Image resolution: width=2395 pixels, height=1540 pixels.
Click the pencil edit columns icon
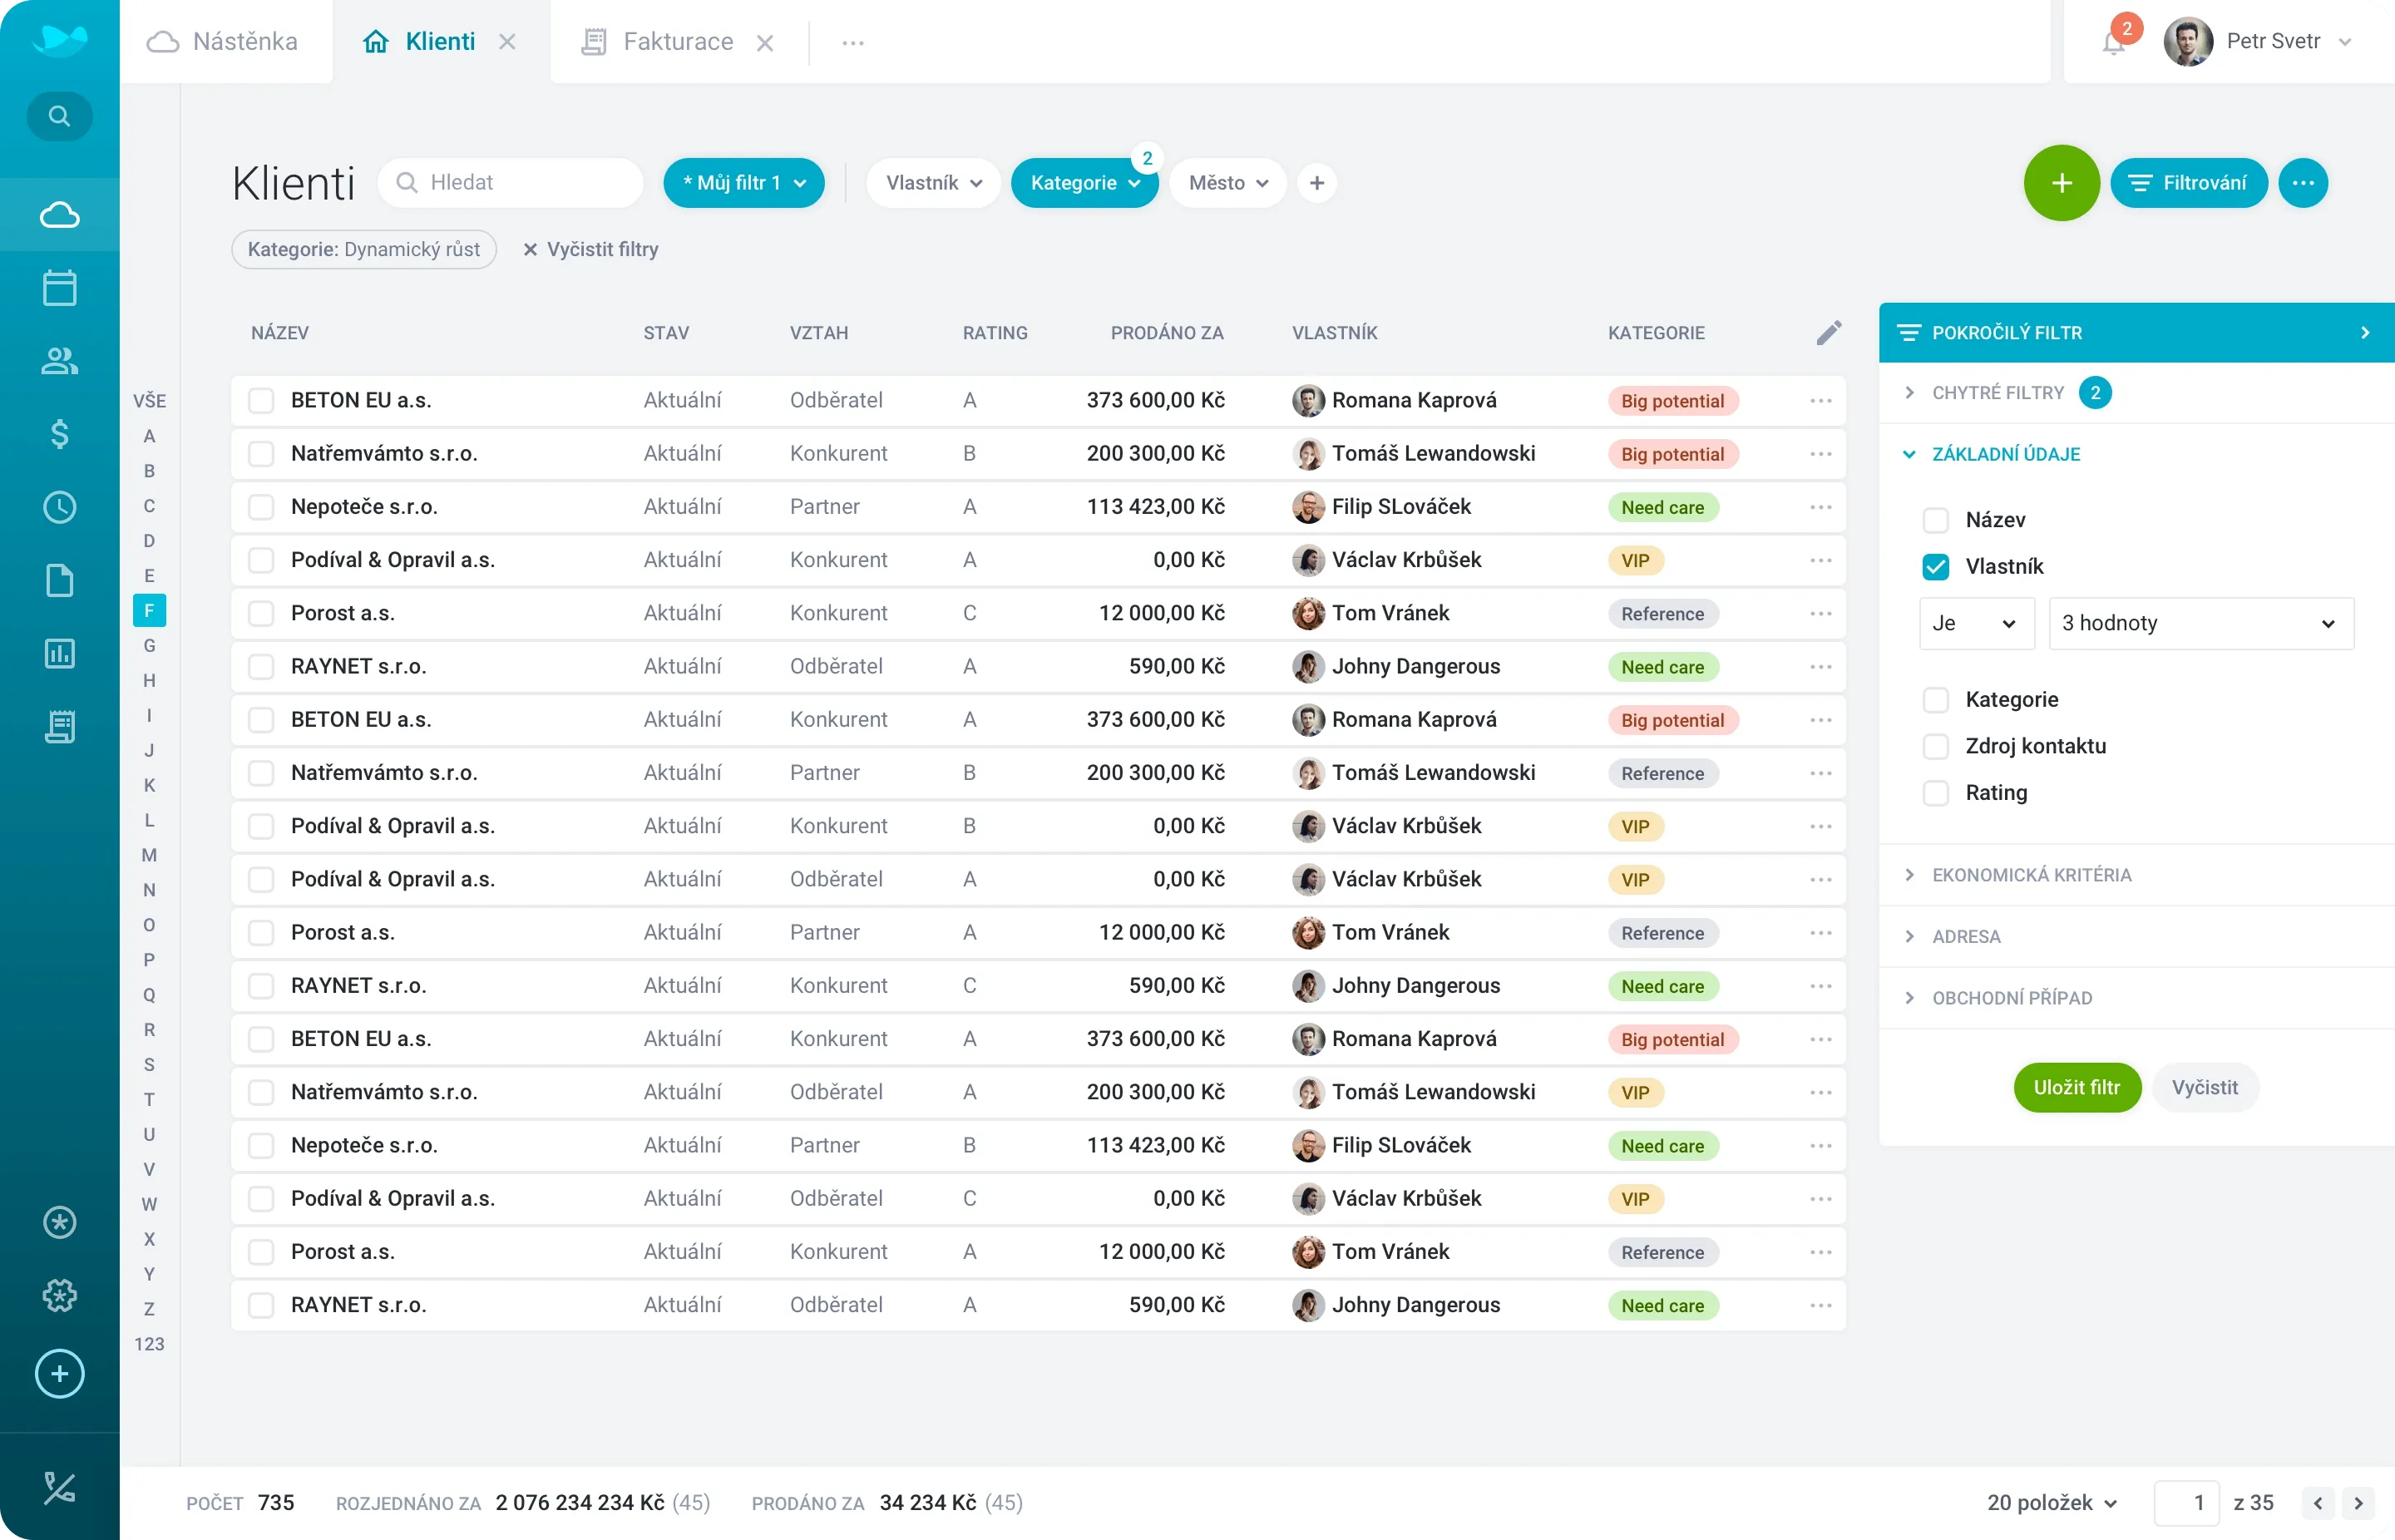[1828, 333]
